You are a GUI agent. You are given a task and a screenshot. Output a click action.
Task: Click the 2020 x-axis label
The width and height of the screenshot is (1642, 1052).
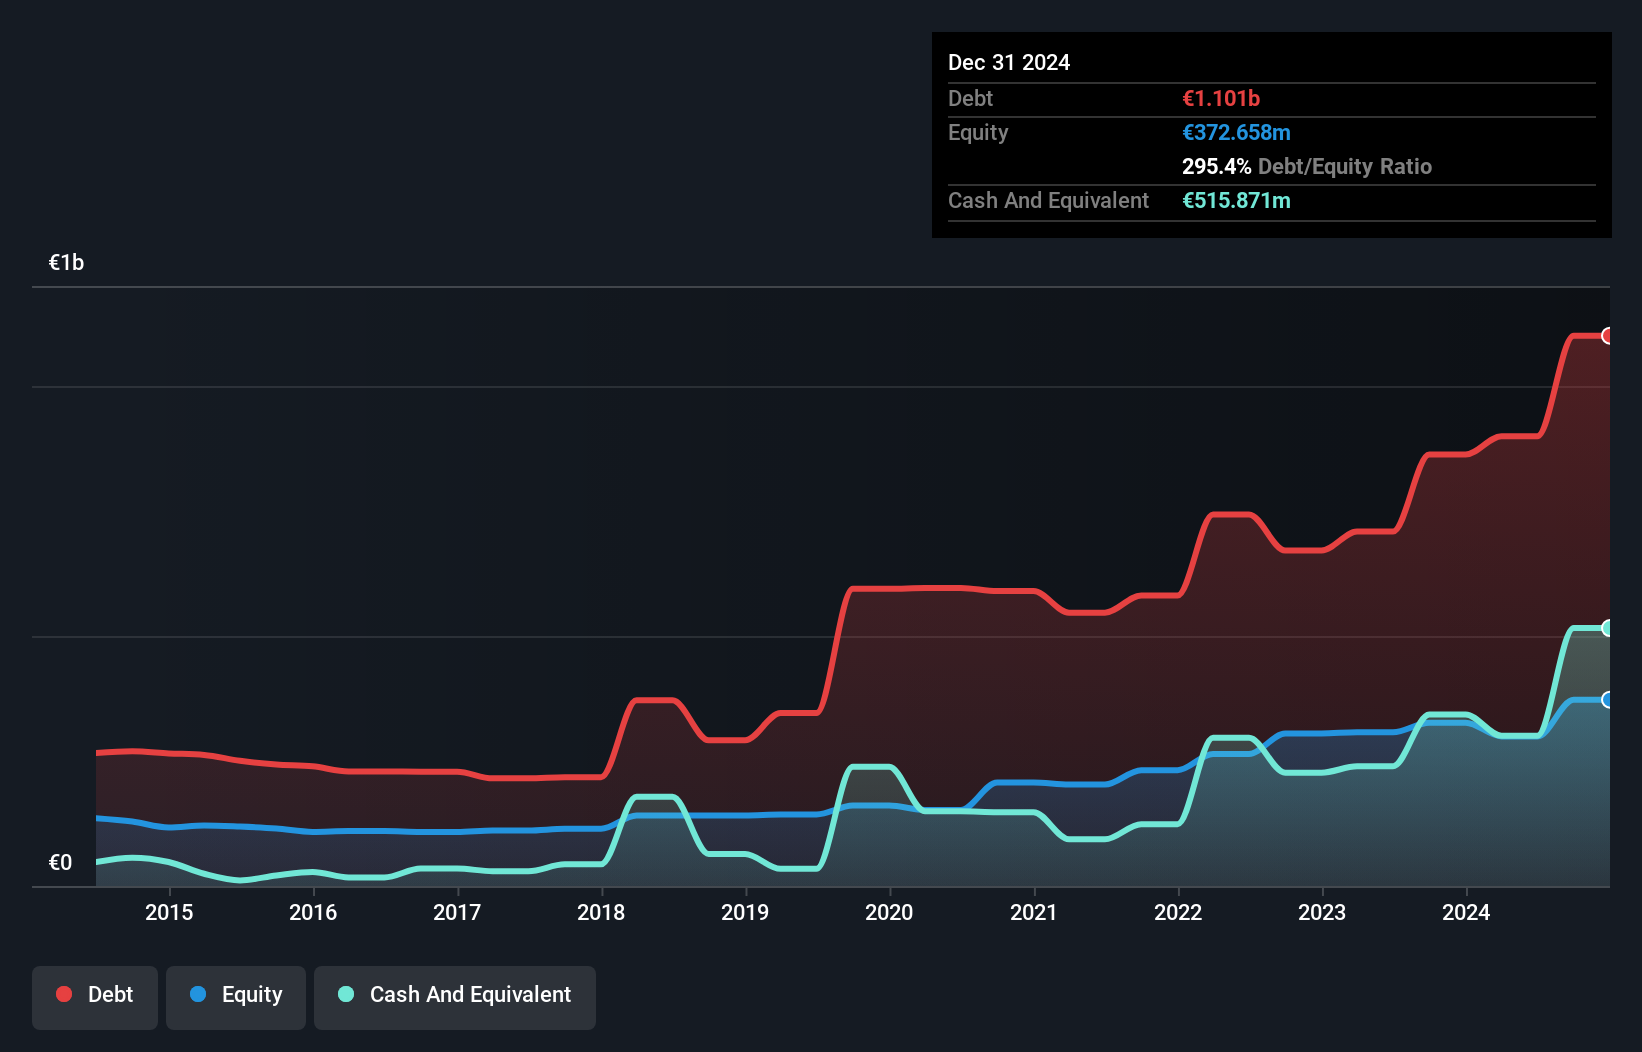(889, 912)
